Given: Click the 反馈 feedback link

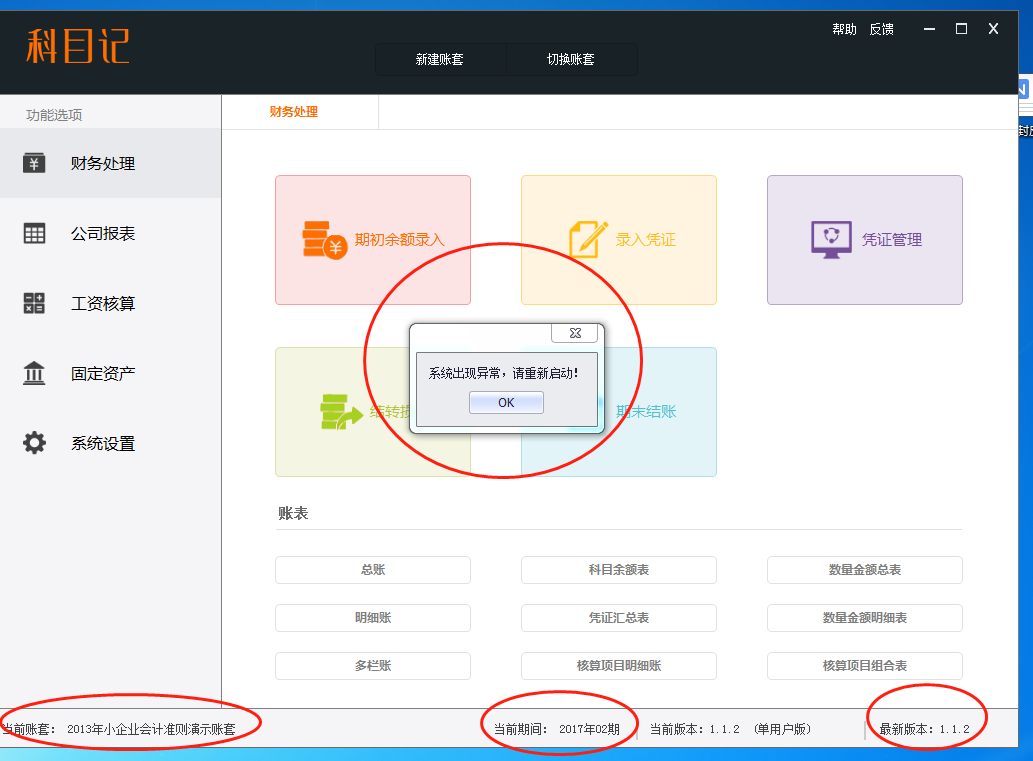Looking at the screenshot, I should point(881,30).
